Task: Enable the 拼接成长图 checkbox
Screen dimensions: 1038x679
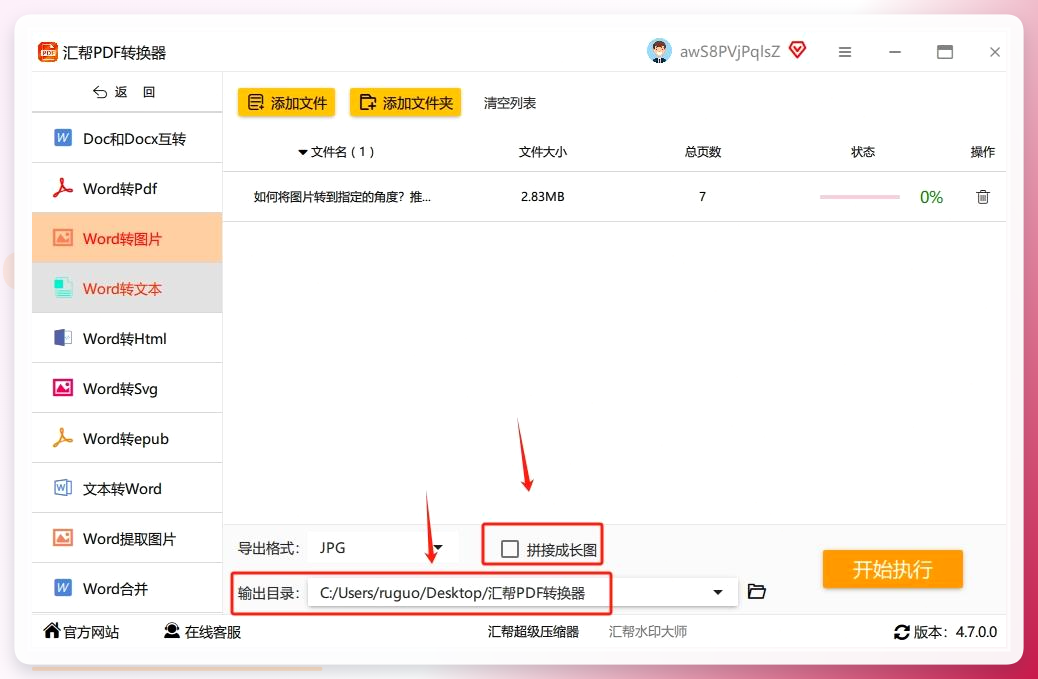Action: (510, 549)
